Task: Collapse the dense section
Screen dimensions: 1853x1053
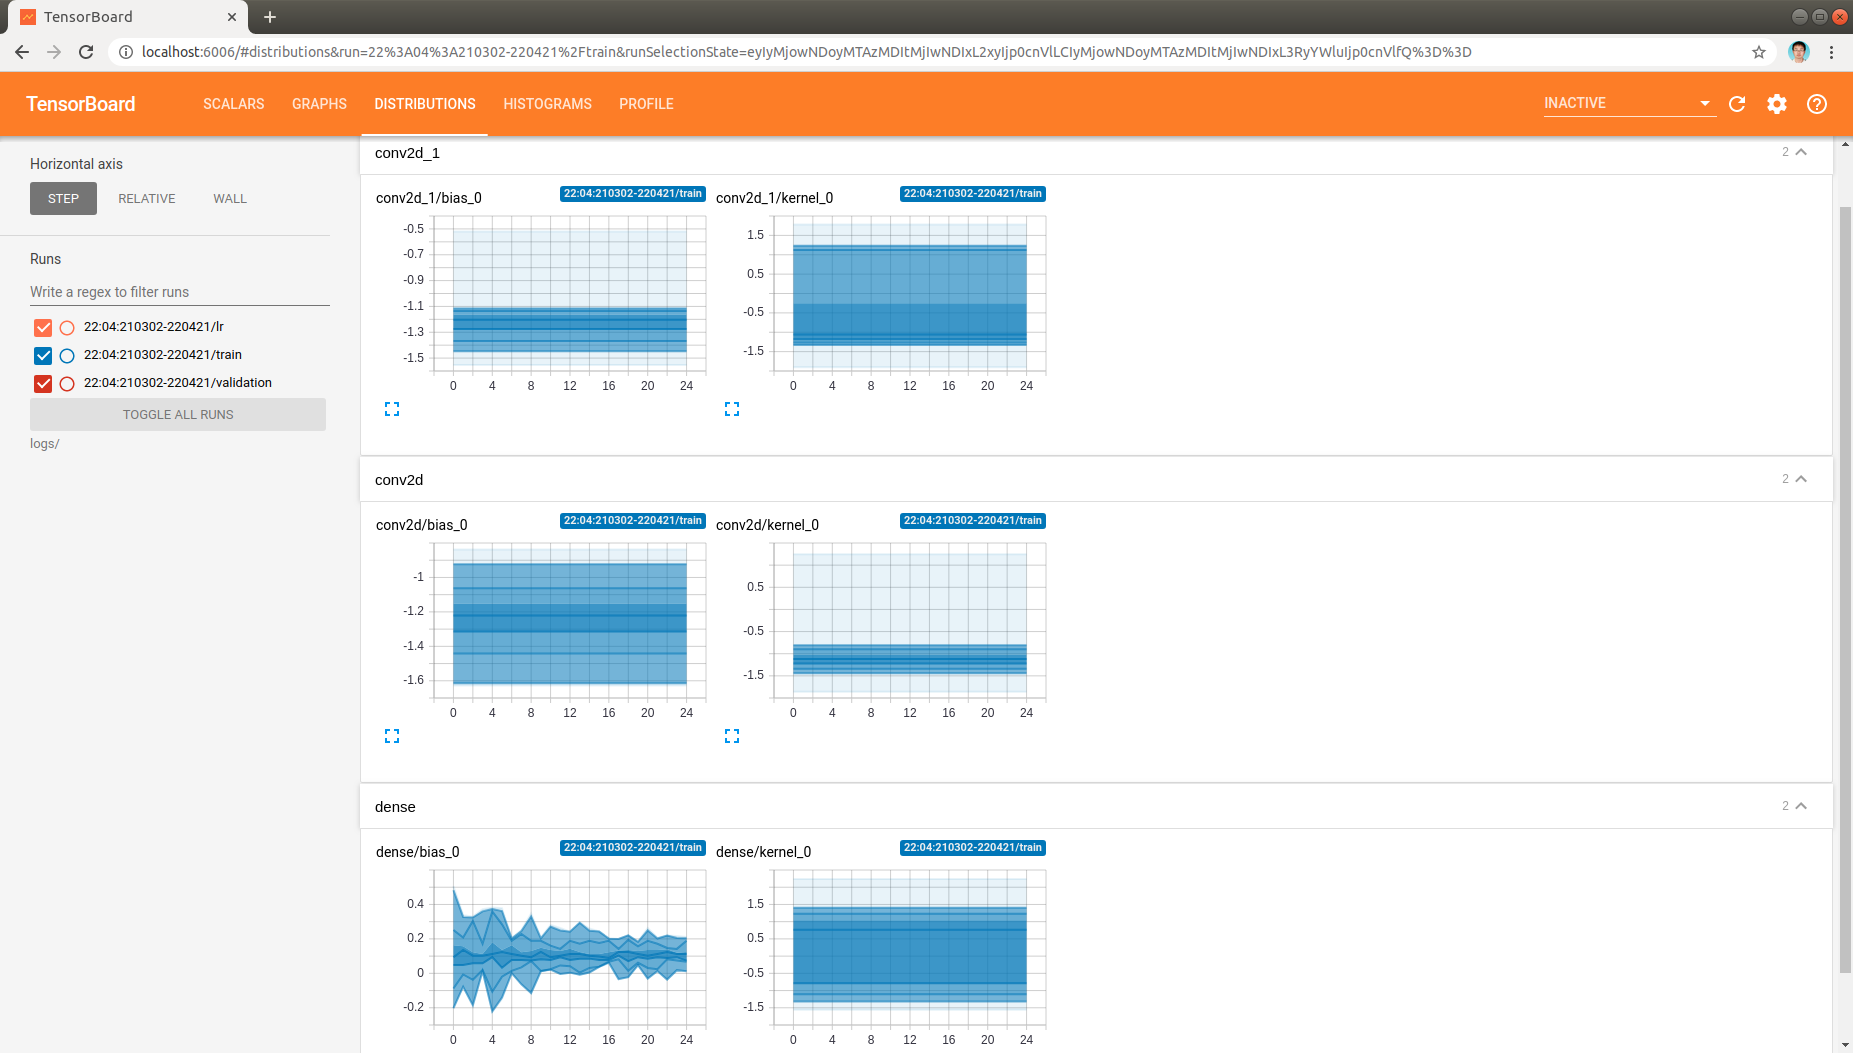Action: [1801, 806]
